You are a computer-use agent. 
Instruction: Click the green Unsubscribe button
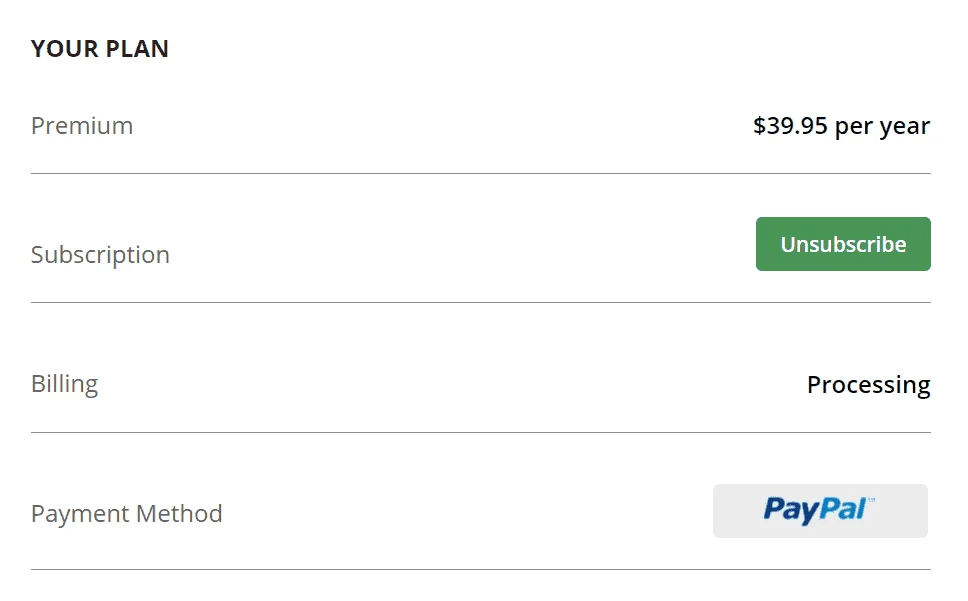pyautogui.click(x=843, y=244)
